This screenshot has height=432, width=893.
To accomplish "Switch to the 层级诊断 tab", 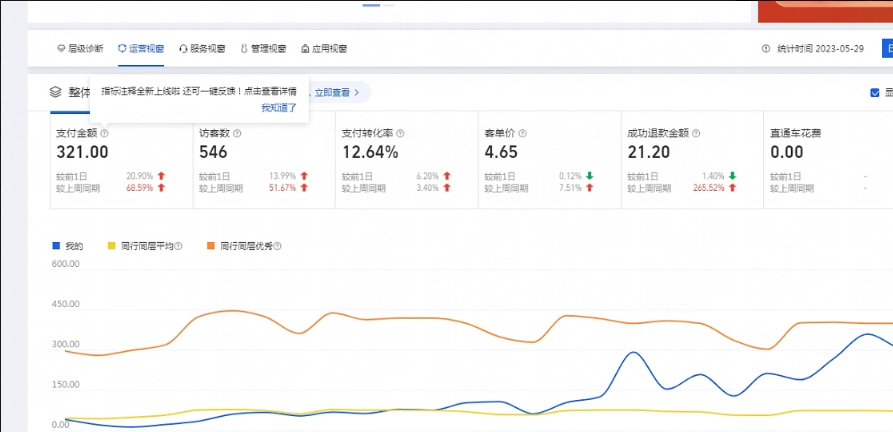I will (79, 48).
